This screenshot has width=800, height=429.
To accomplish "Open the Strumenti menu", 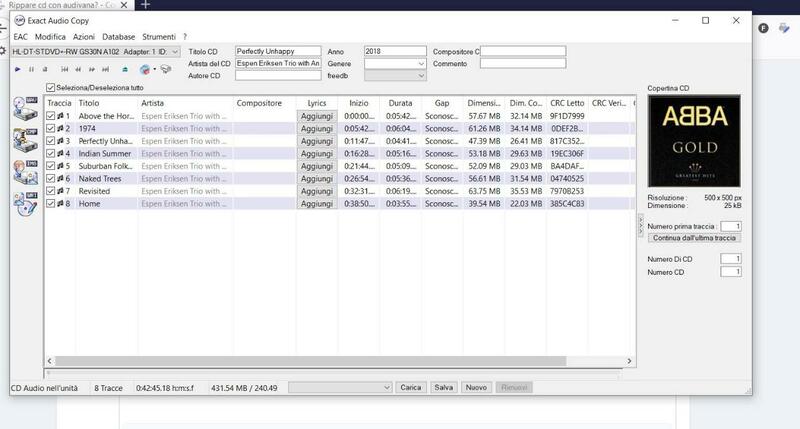I will tap(159, 36).
